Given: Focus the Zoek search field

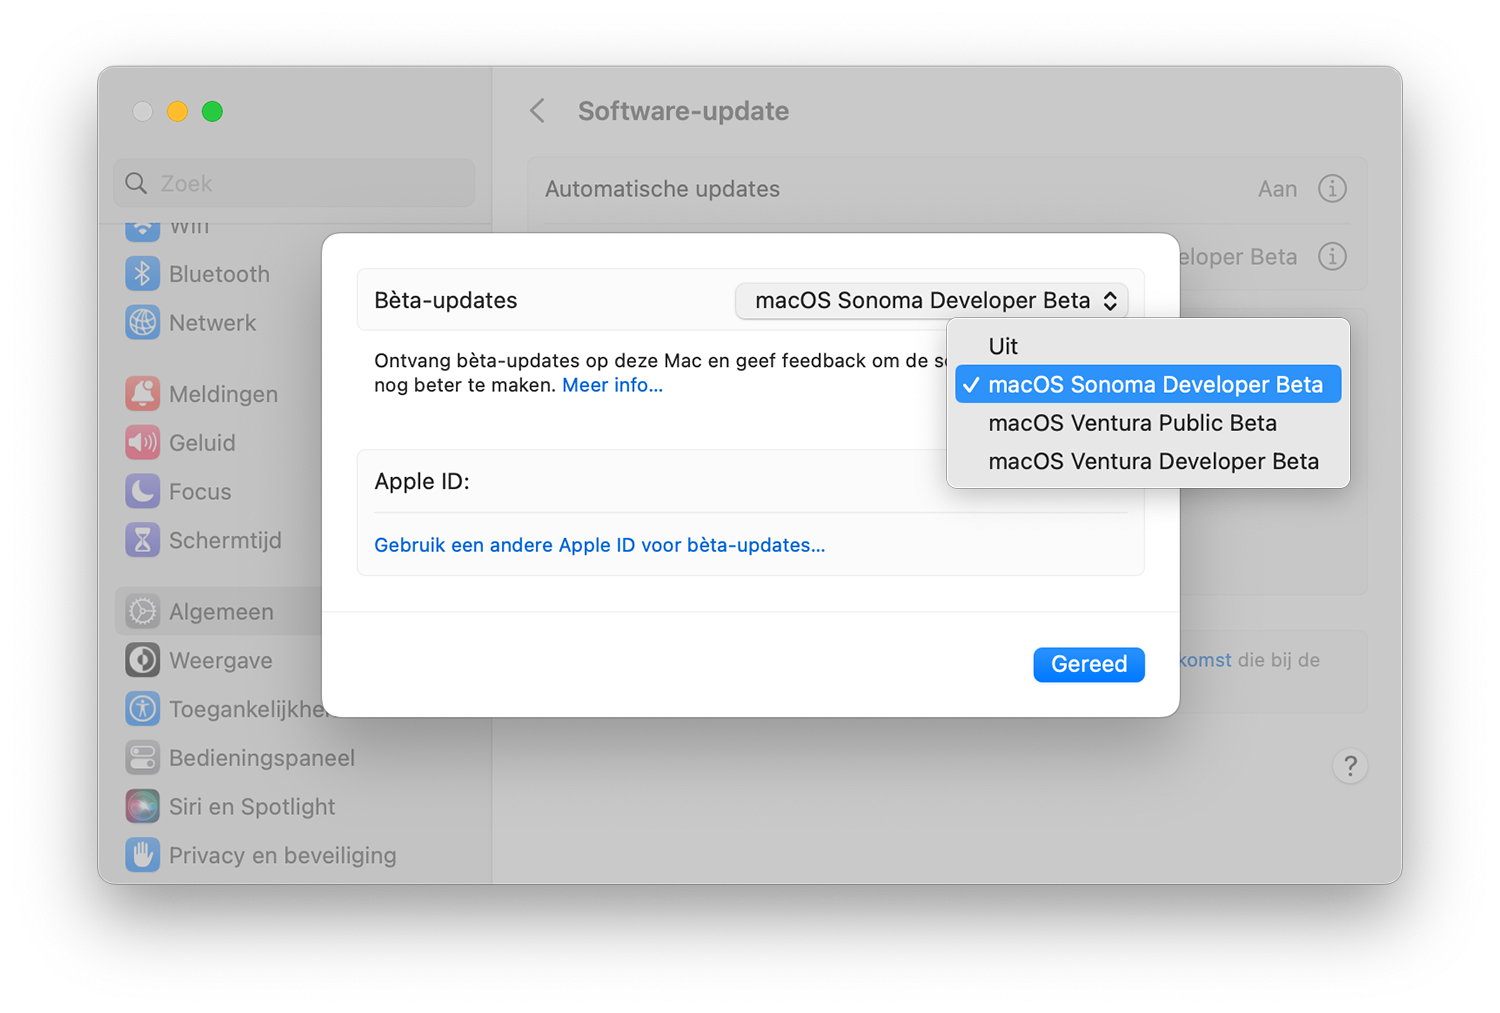Looking at the screenshot, I should (294, 183).
